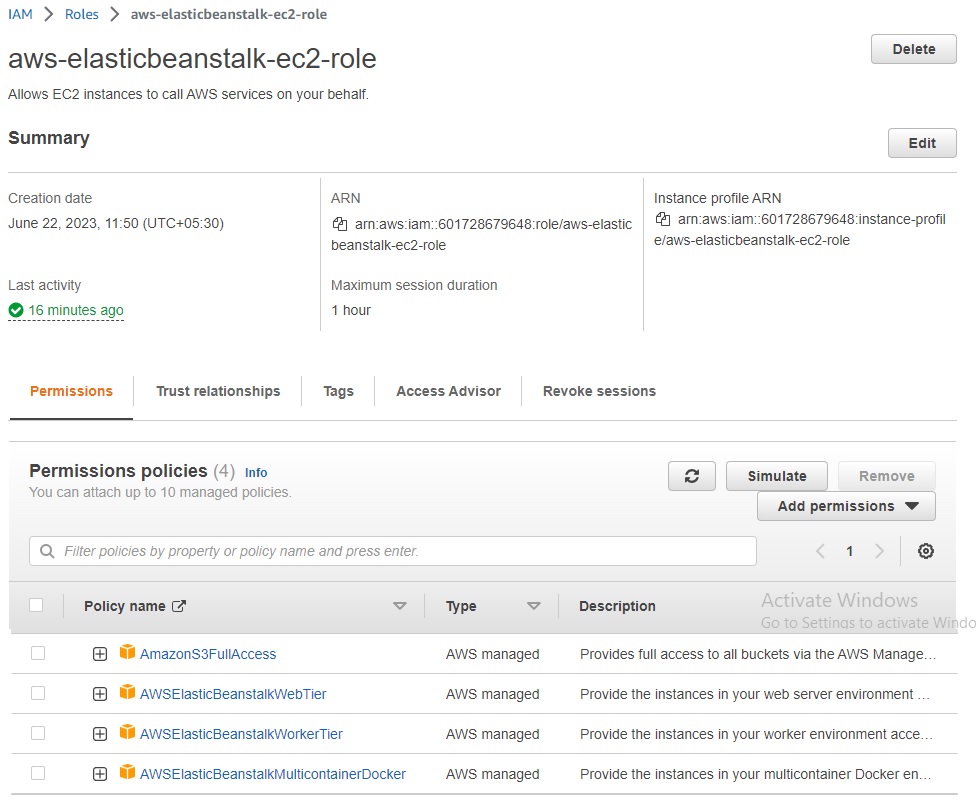Viewport: 976px width, 802px height.
Task: Open the Access Advisor tab
Action: 448,391
